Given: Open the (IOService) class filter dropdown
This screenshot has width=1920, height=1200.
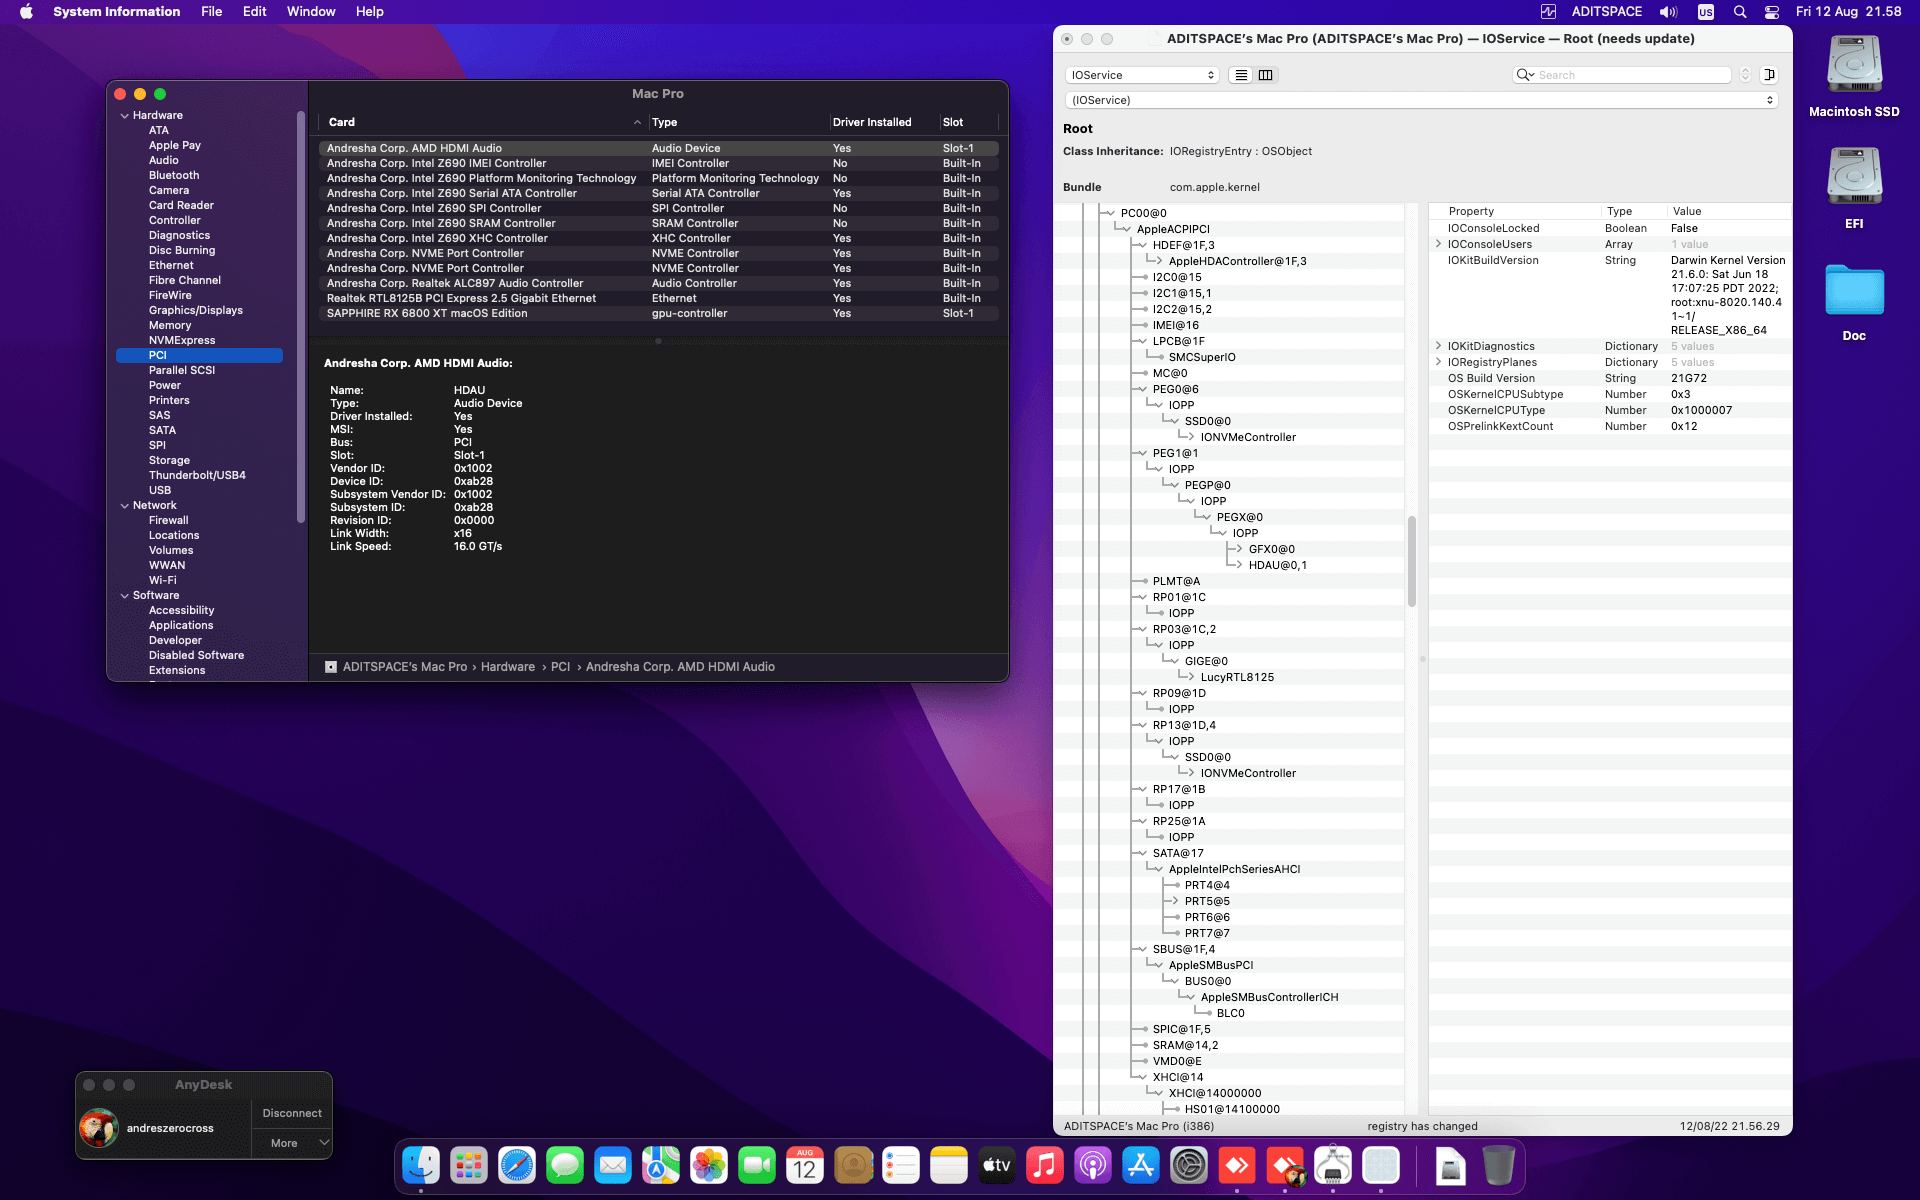Looking at the screenshot, I should coord(1420,100).
